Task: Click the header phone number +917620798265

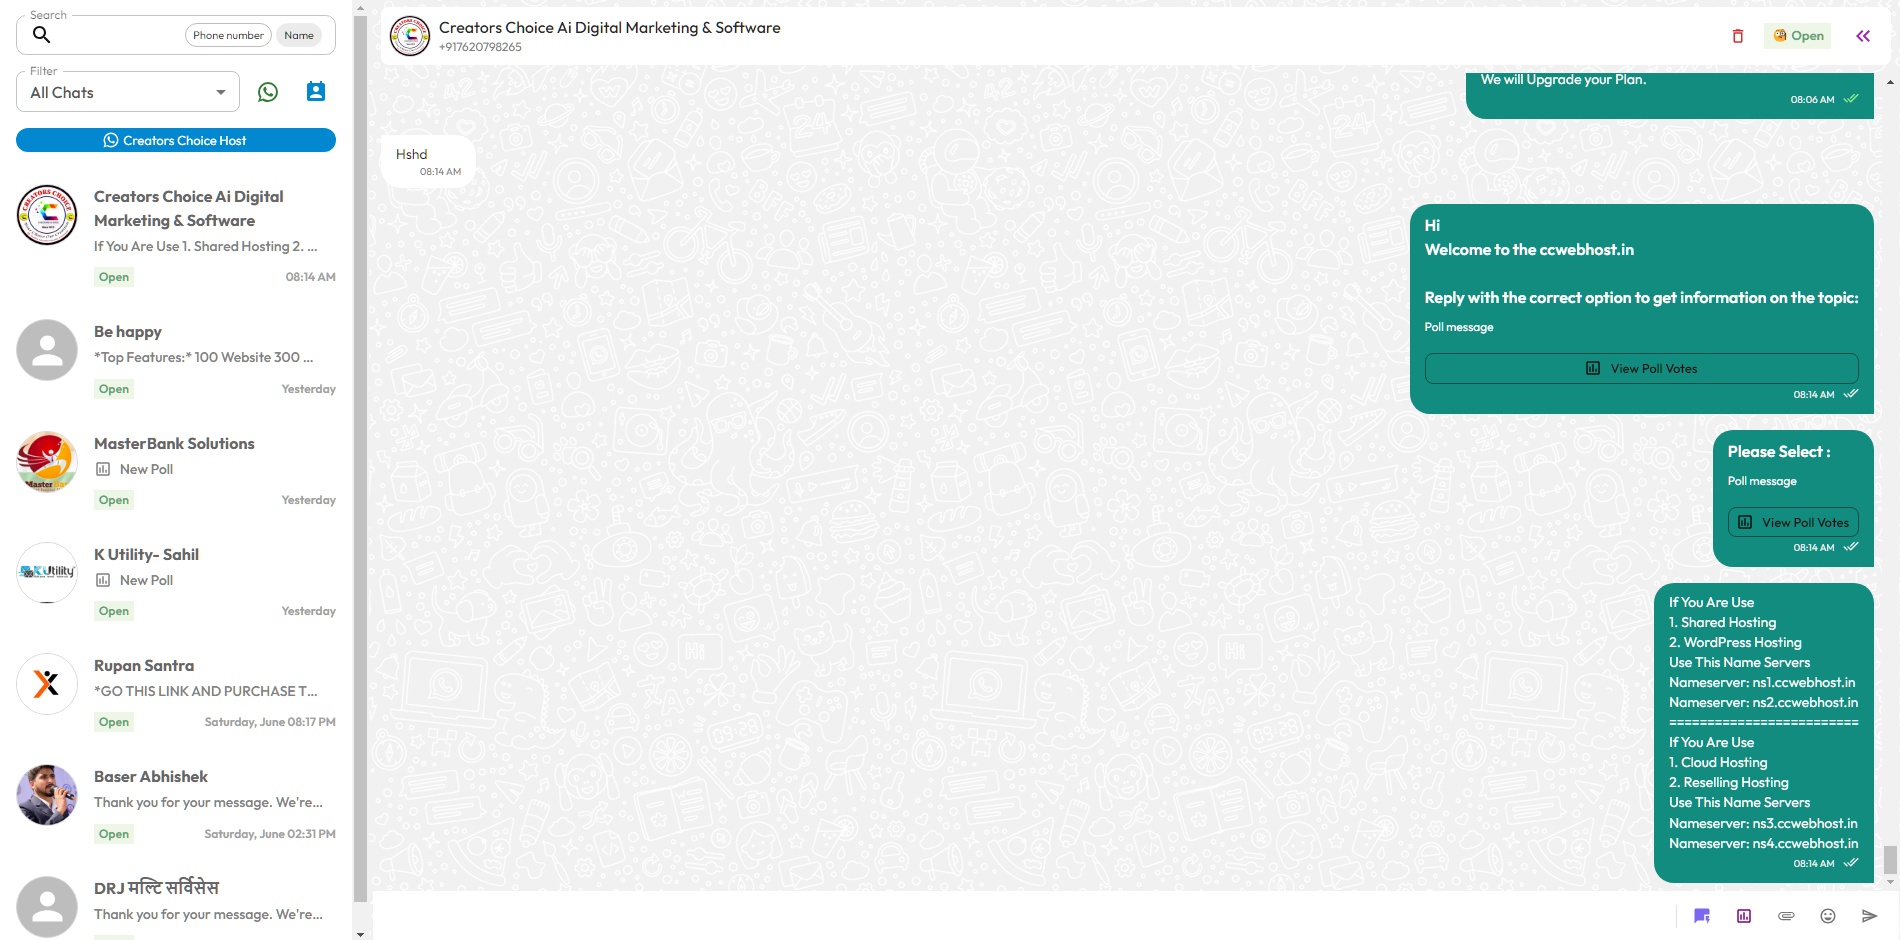Action: [480, 47]
